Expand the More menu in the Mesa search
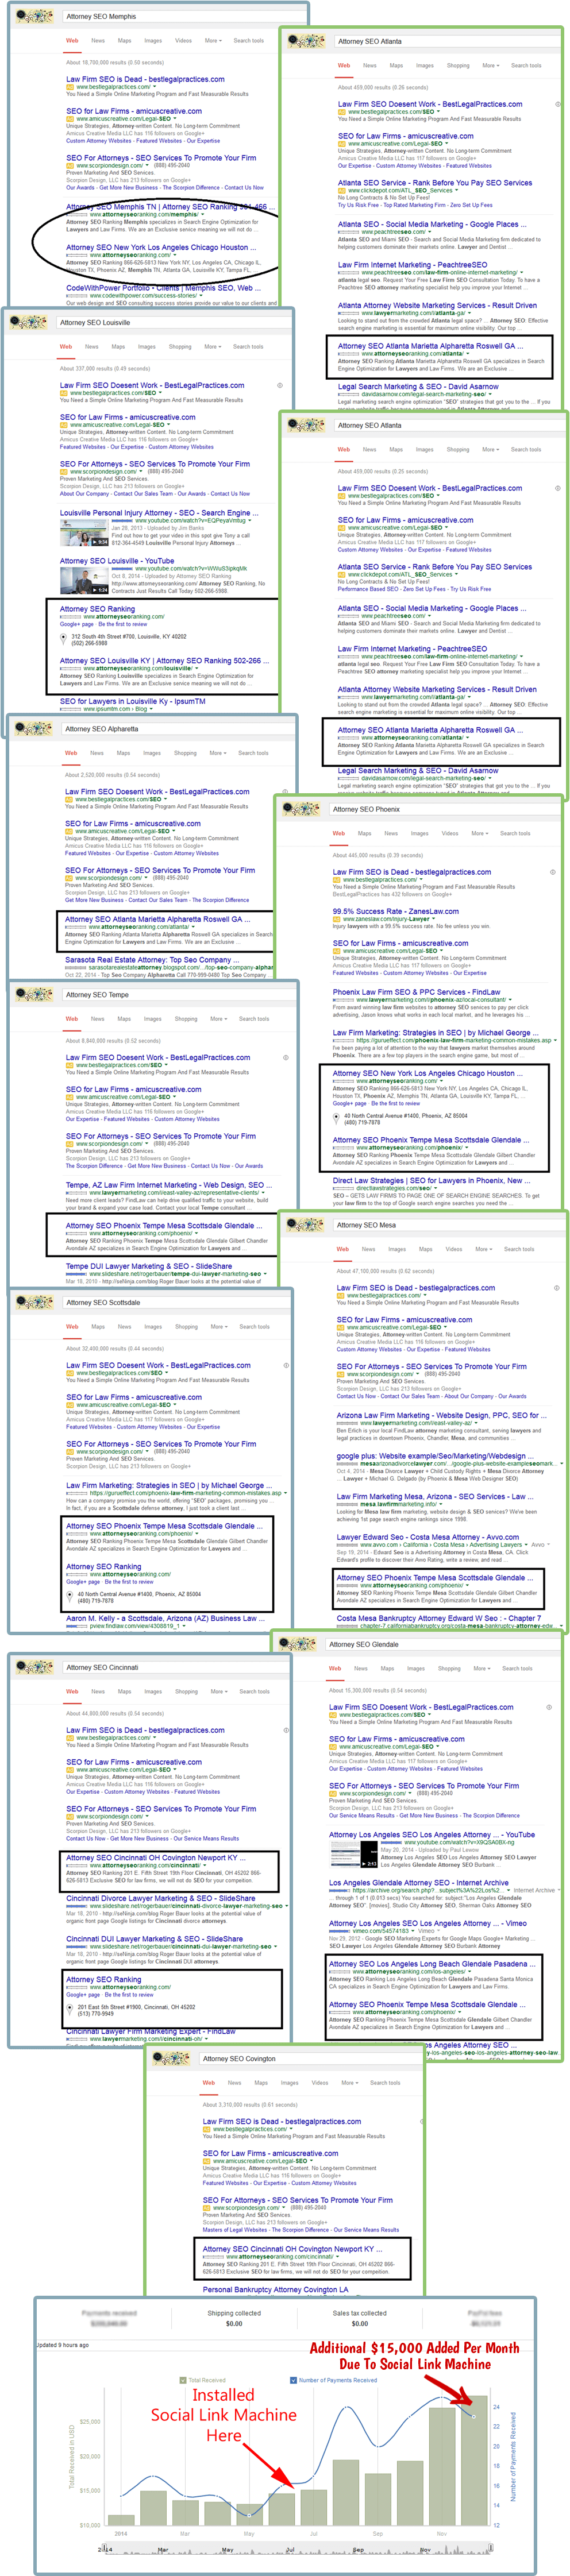570x2576 pixels. (483, 1249)
